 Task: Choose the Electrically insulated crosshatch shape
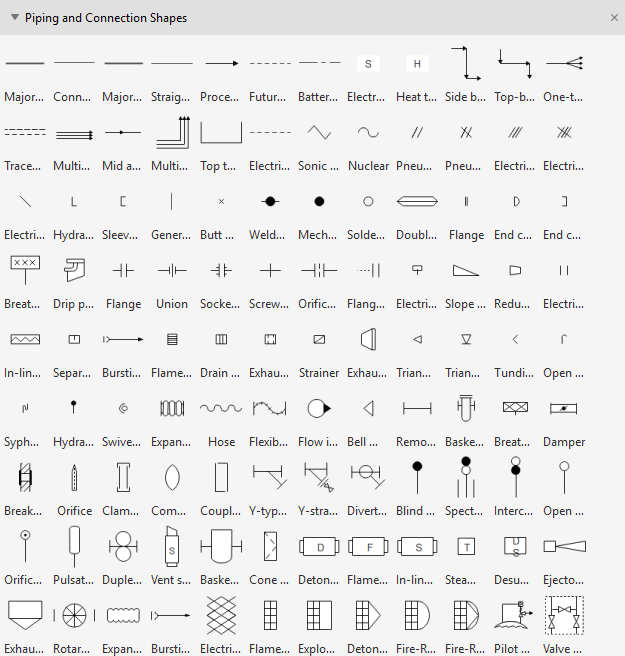(221, 615)
